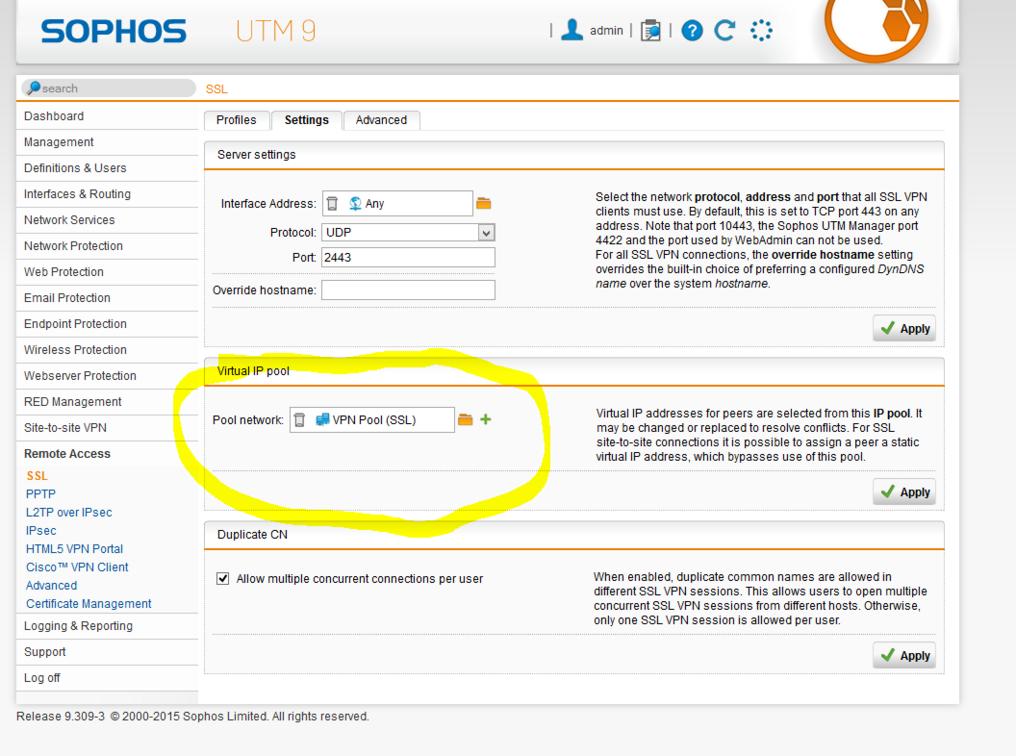Open the Support menu
This screenshot has height=756, width=1016.
pyautogui.click(x=107, y=652)
